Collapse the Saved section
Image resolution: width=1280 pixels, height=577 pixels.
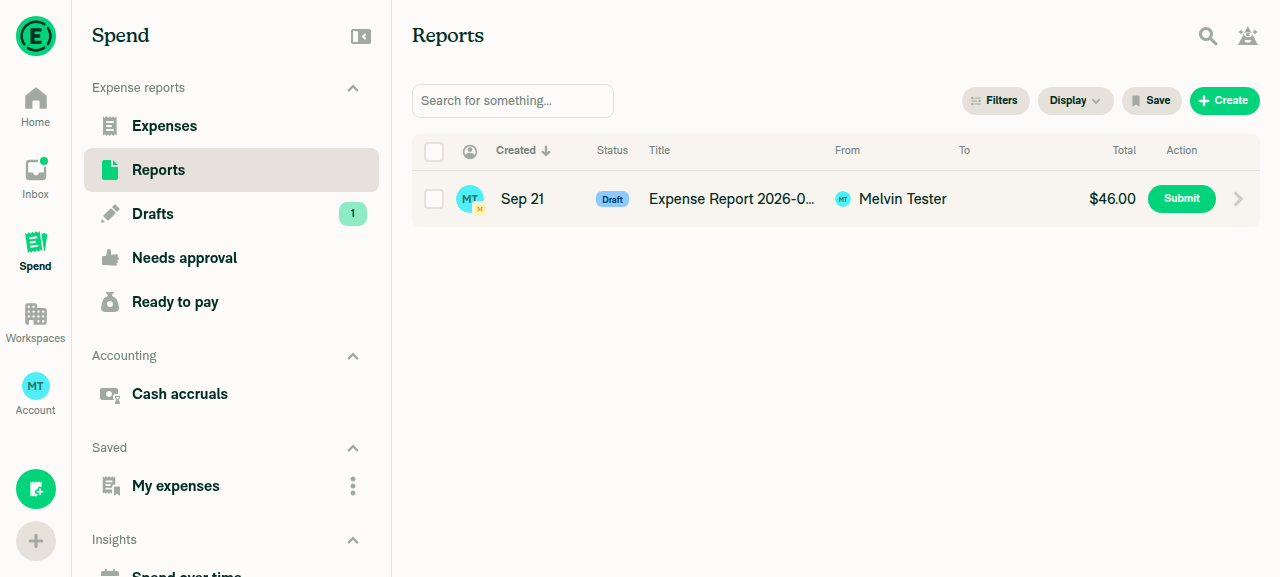click(x=353, y=448)
